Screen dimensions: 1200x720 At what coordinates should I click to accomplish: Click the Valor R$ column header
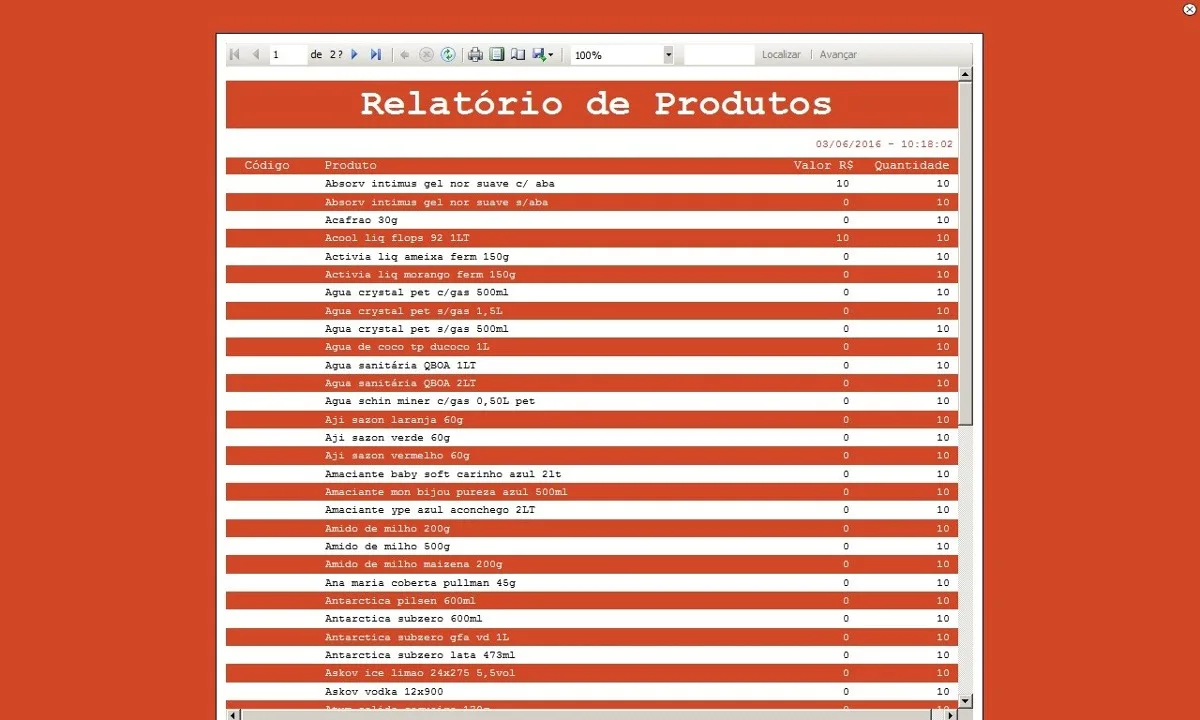[823, 165]
